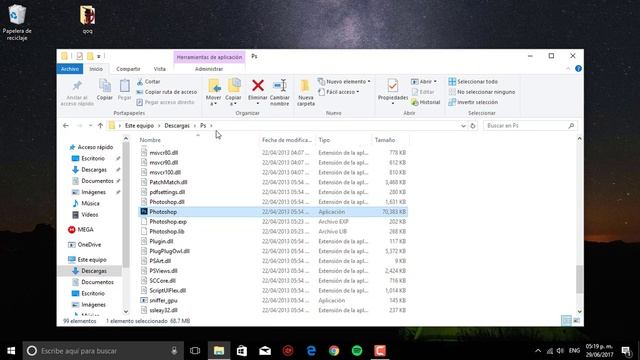Collapse the ribbon with chevron
This screenshot has height=360, width=640.
click(x=568, y=69)
